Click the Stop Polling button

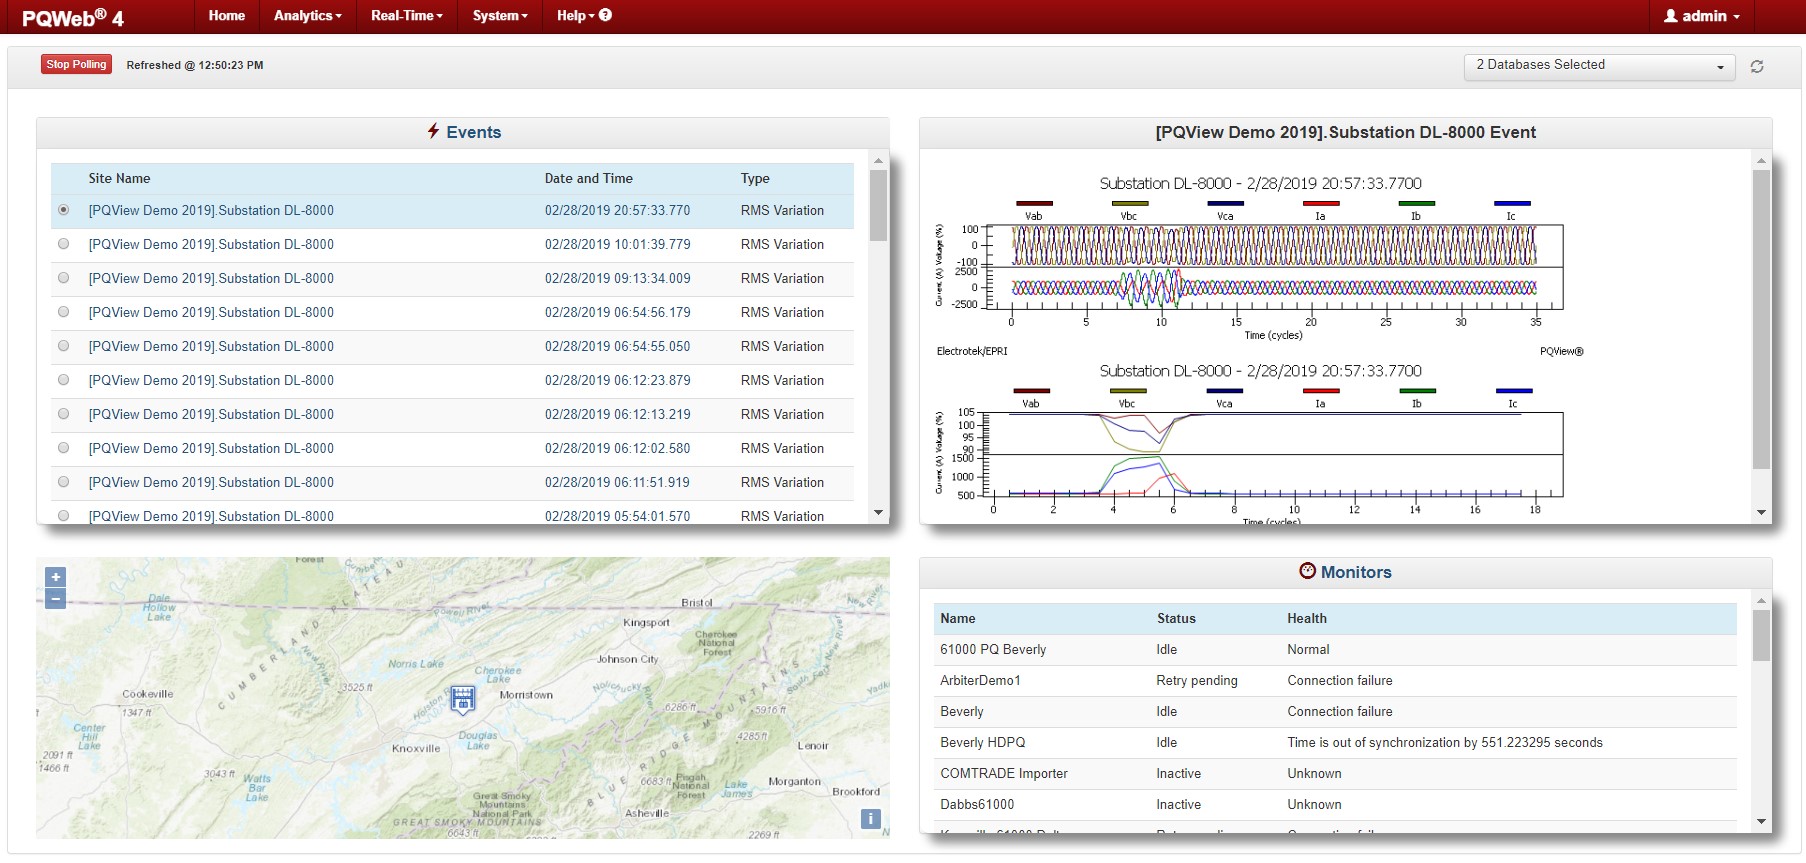click(x=76, y=64)
